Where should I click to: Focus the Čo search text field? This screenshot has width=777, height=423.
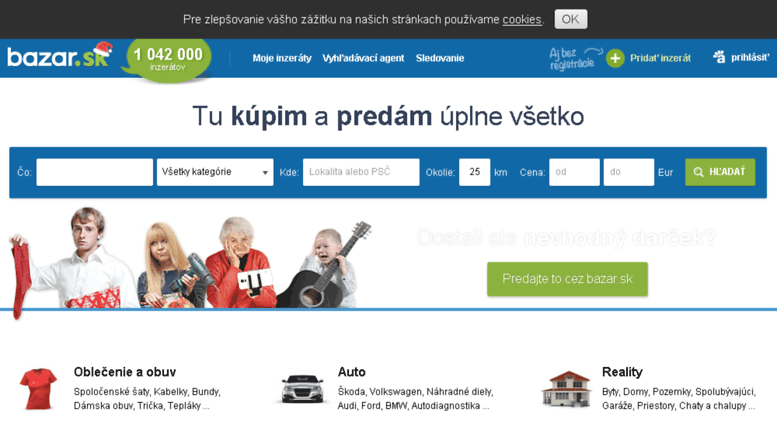tap(95, 172)
